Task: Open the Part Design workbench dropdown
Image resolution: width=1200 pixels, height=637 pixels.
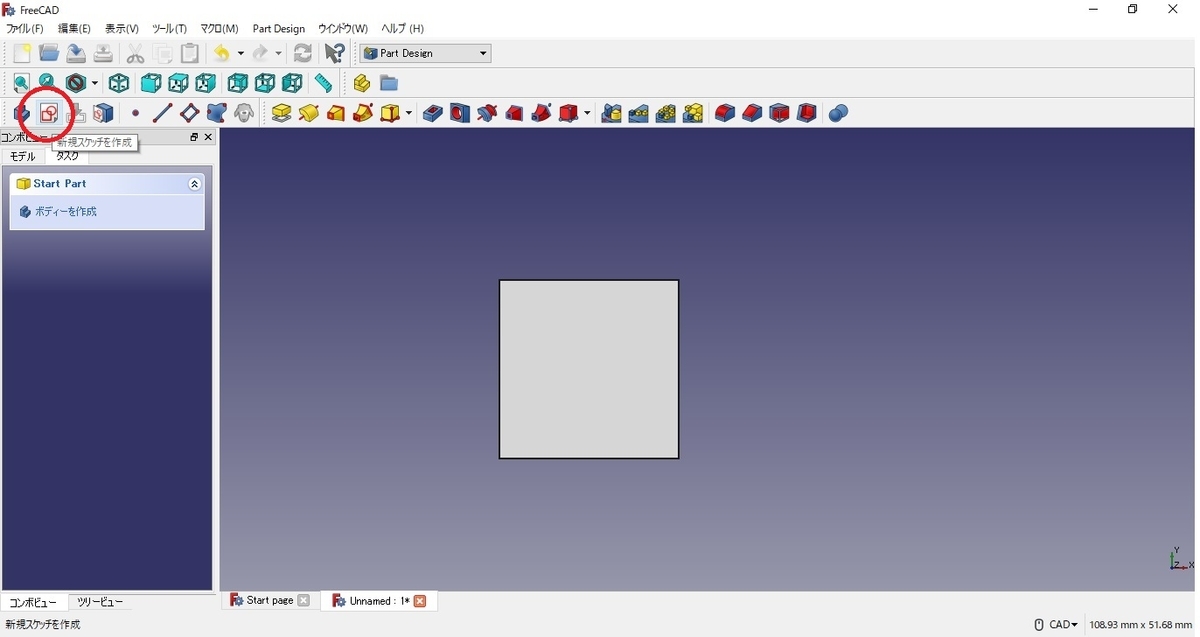Action: click(426, 53)
